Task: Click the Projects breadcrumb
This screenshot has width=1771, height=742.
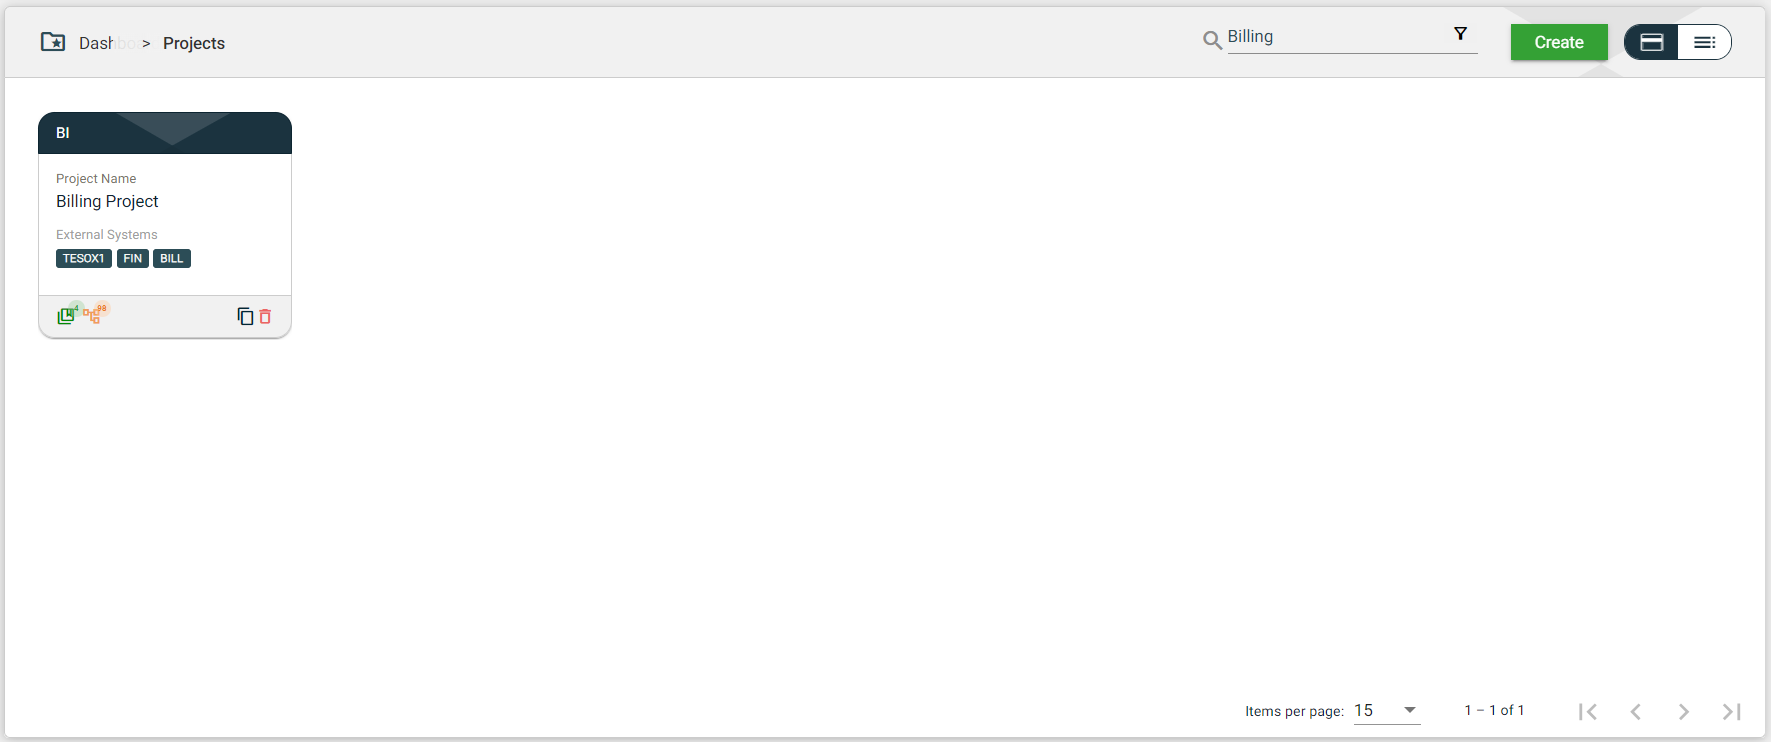Action: (x=194, y=43)
